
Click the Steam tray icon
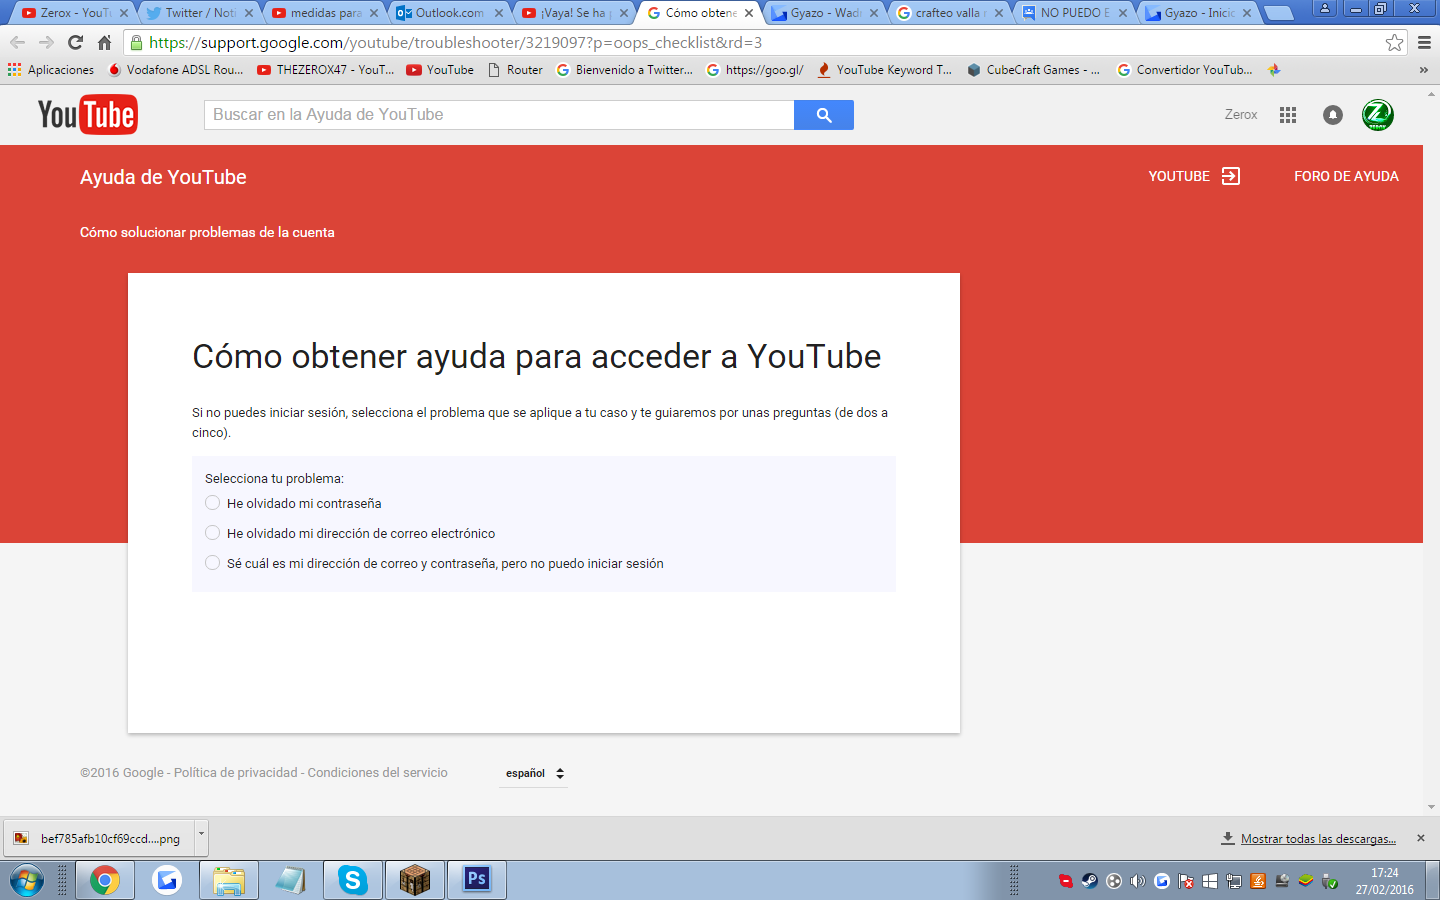point(1090,881)
